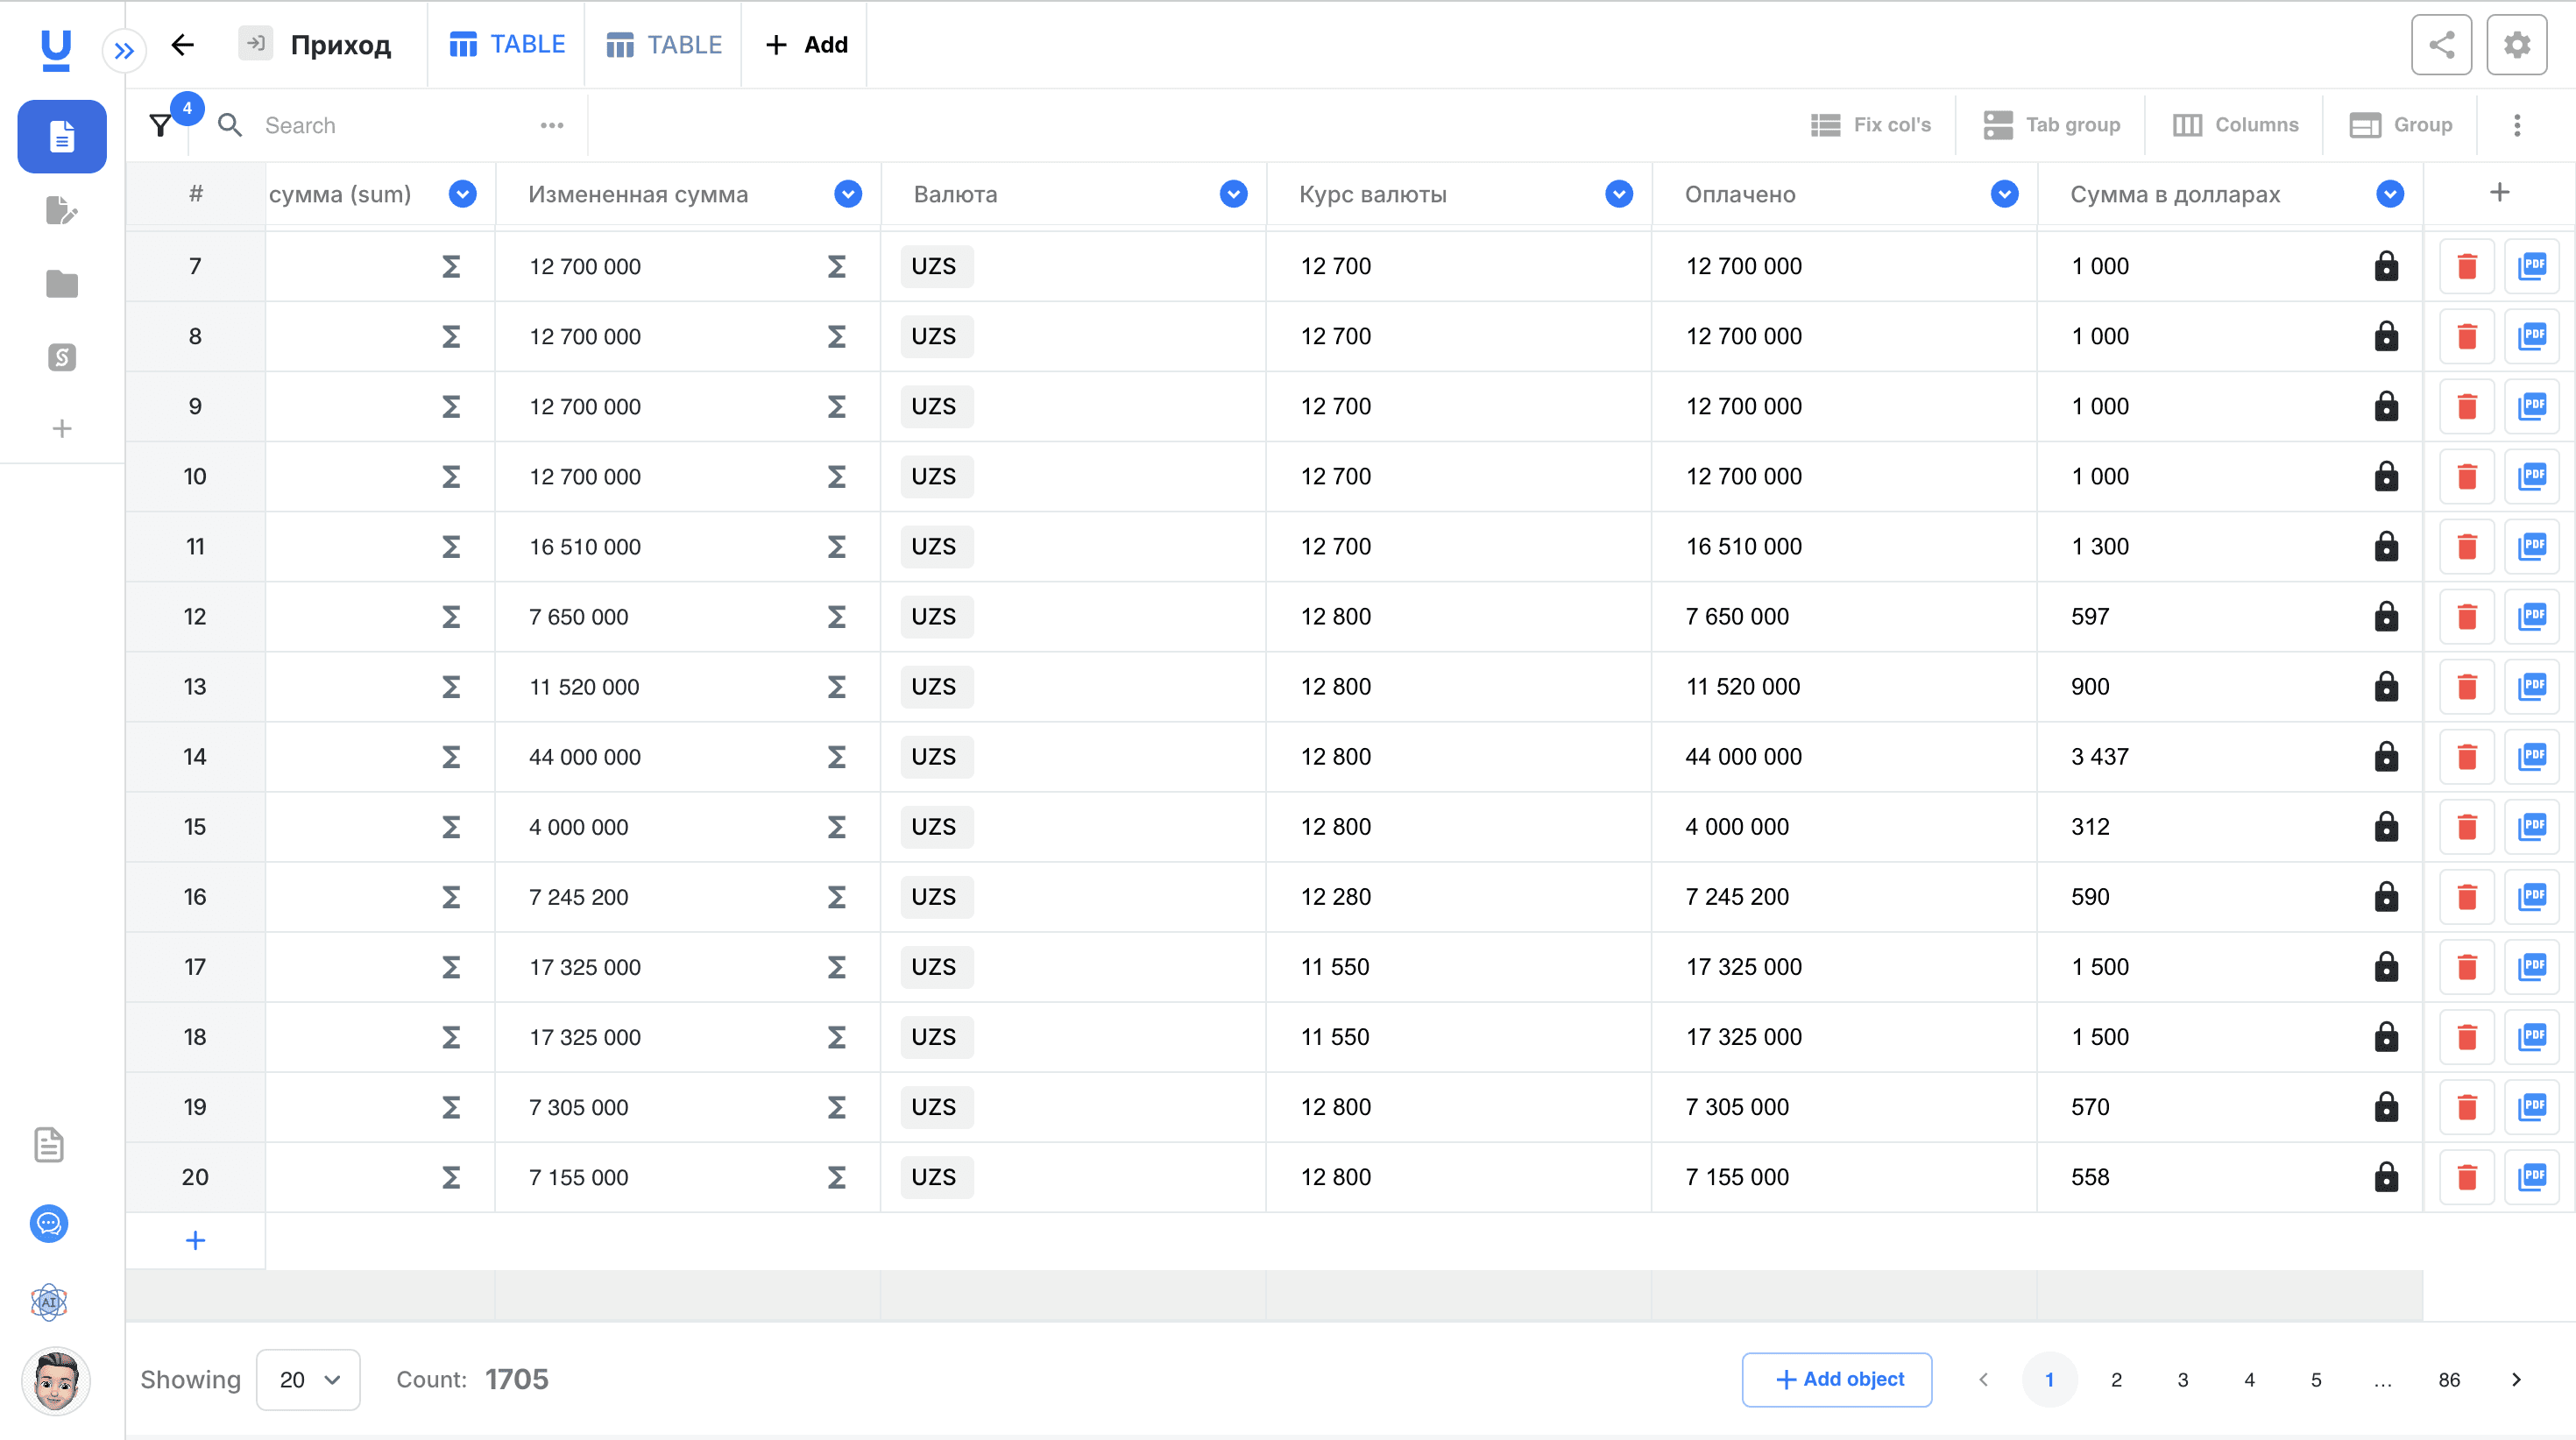This screenshot has width=2576, height=1440.
Task: Delete row 7 using trash icon
Action: tap(2466, 266)
